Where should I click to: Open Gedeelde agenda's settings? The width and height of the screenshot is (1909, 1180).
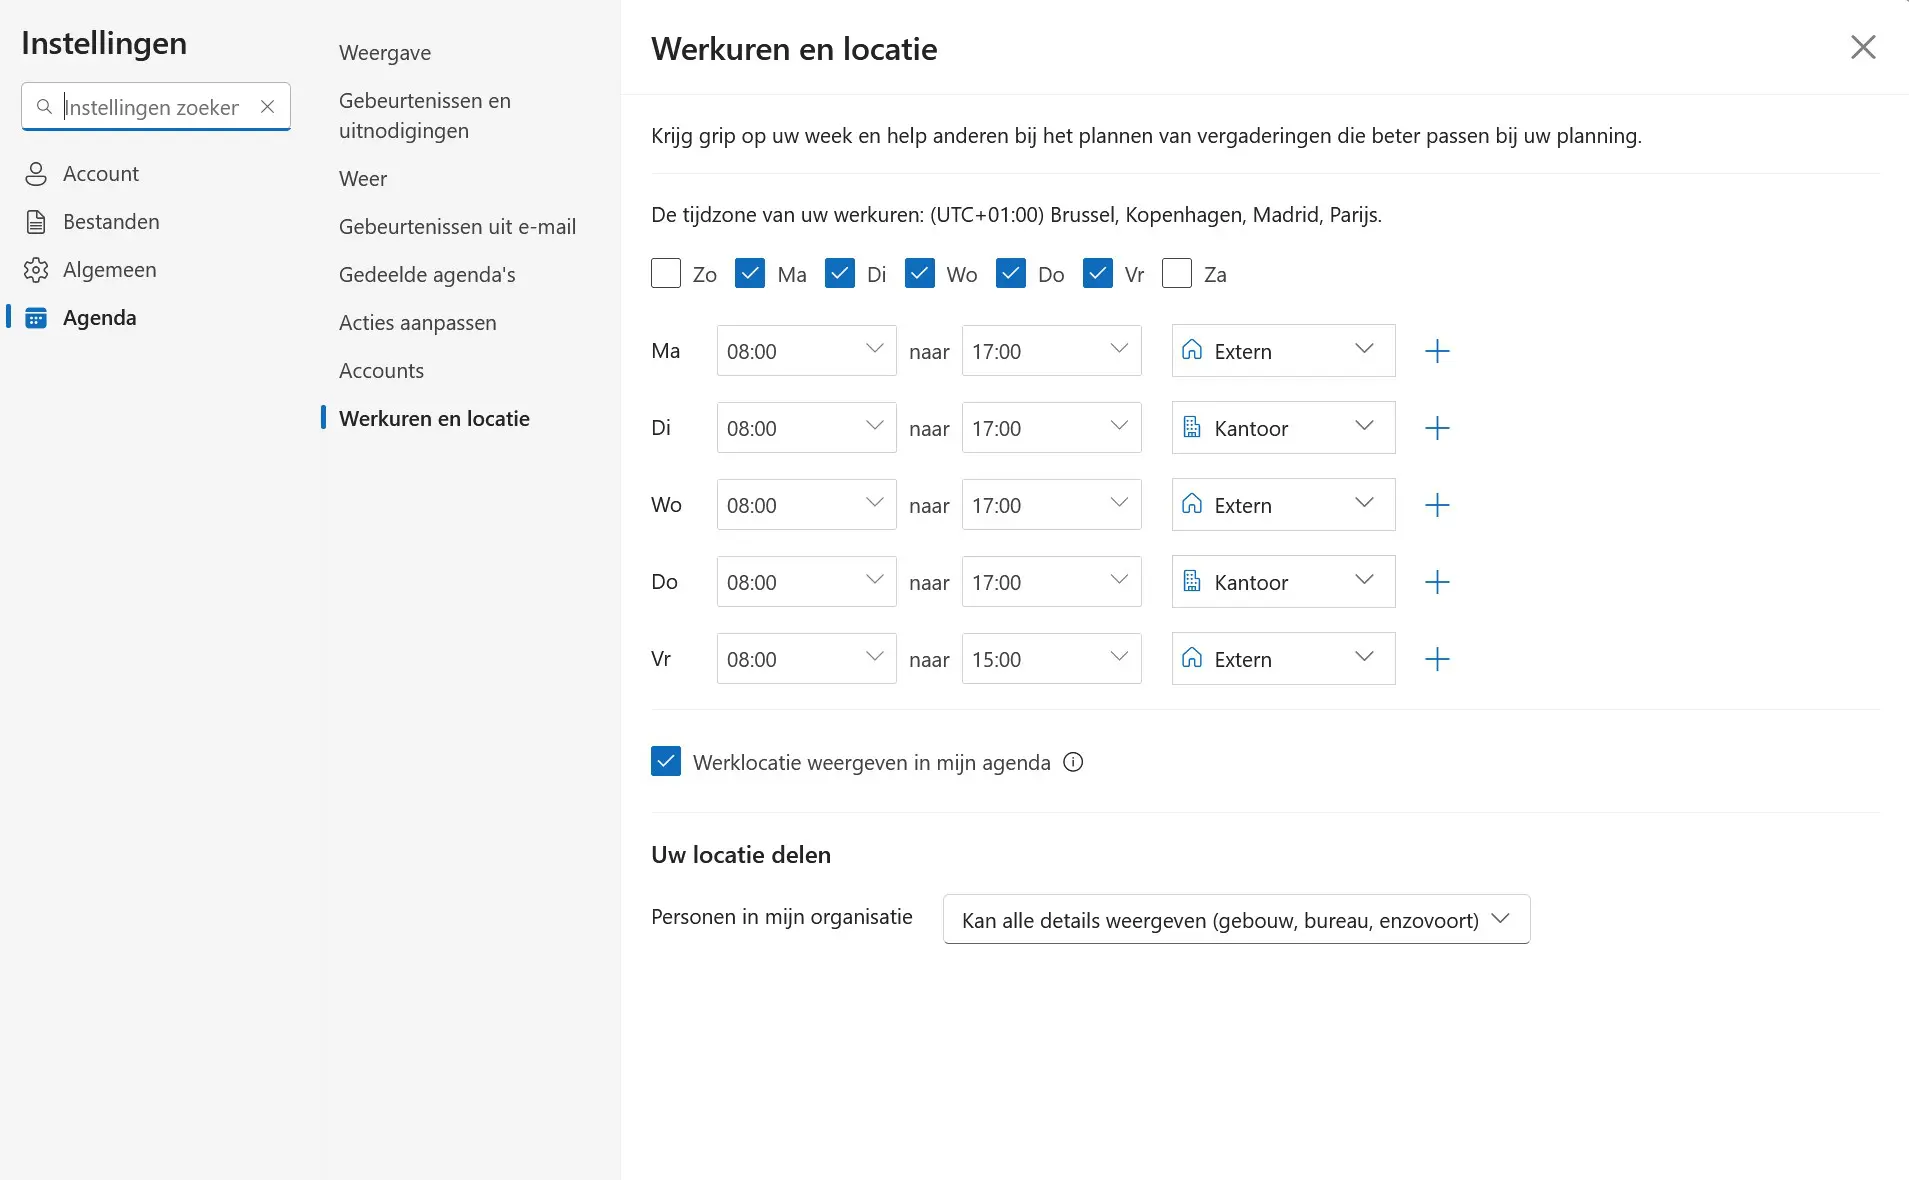pyautogui.click(x=427, y=275)
